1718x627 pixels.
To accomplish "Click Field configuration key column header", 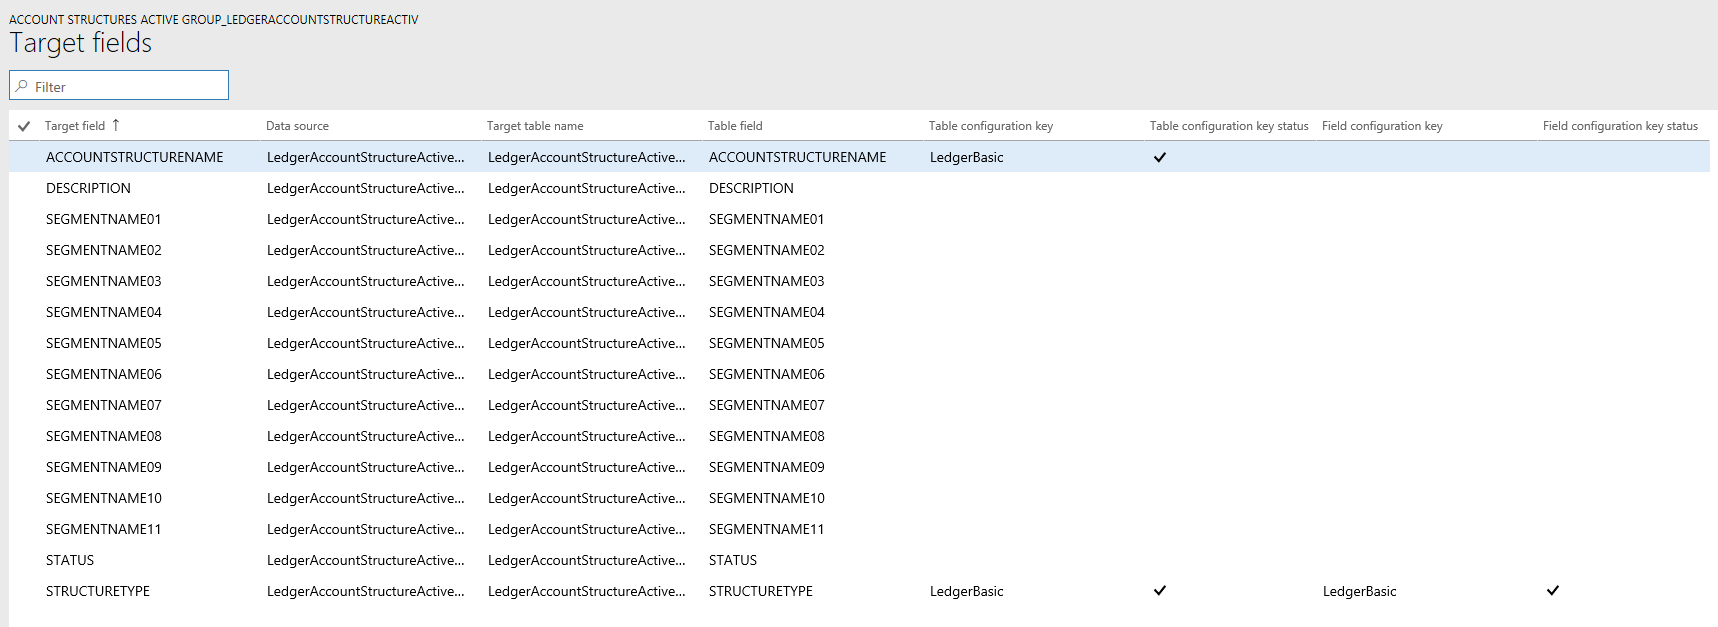I will click(x=1382, y=126).
